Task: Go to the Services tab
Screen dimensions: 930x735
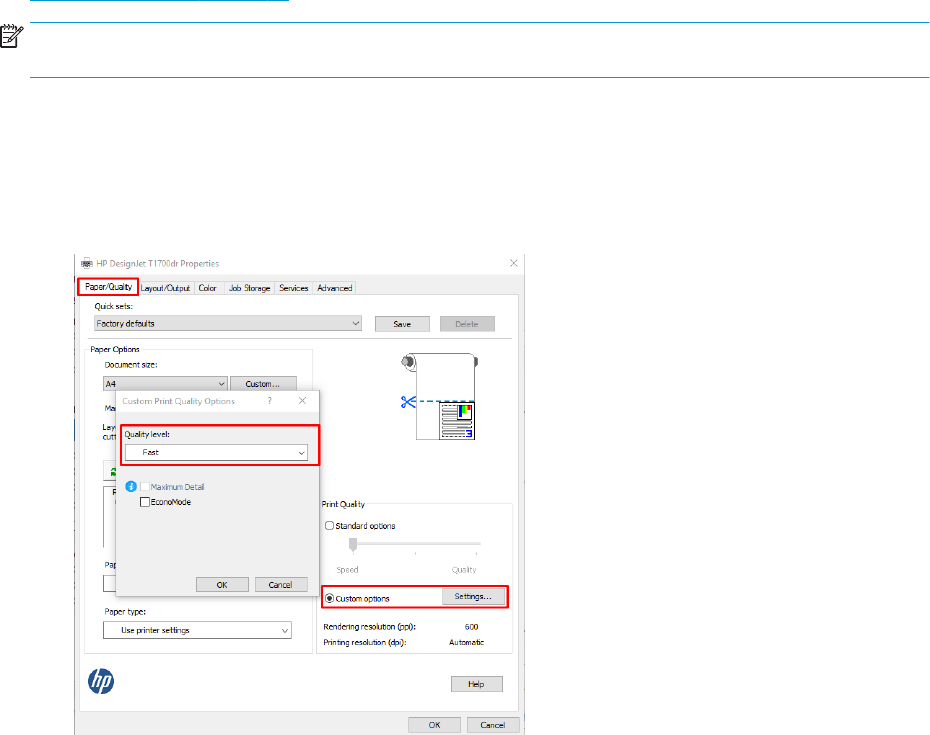Action: 294,288
